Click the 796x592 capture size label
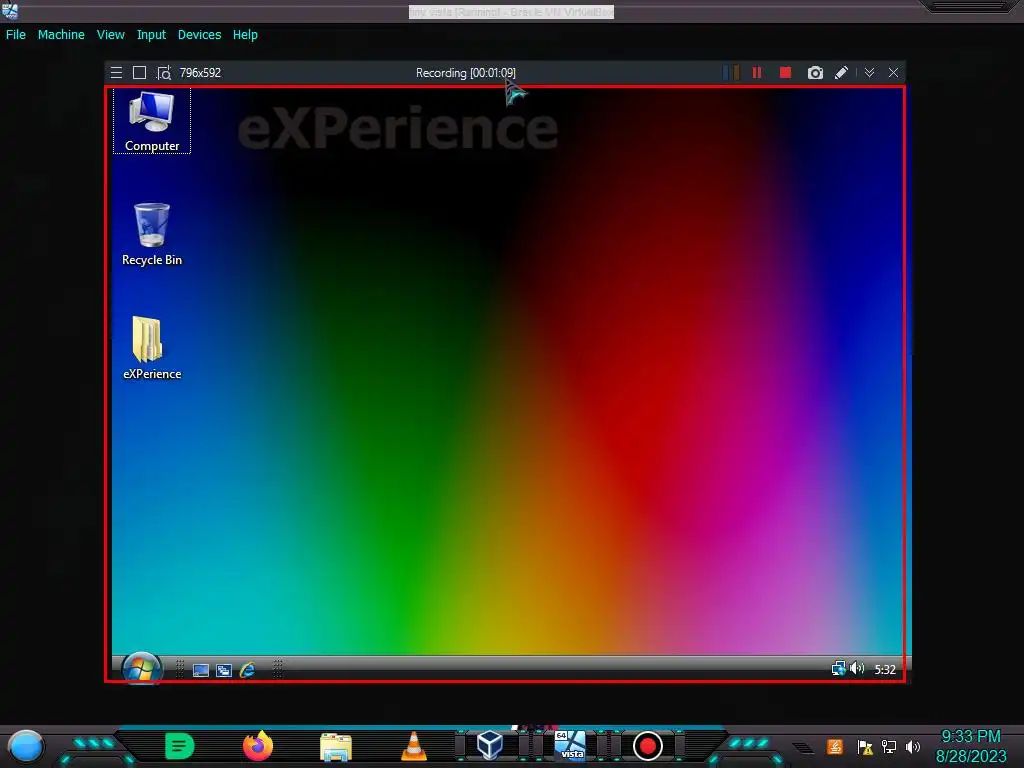The image size is (1024, 768). [200, 72]
